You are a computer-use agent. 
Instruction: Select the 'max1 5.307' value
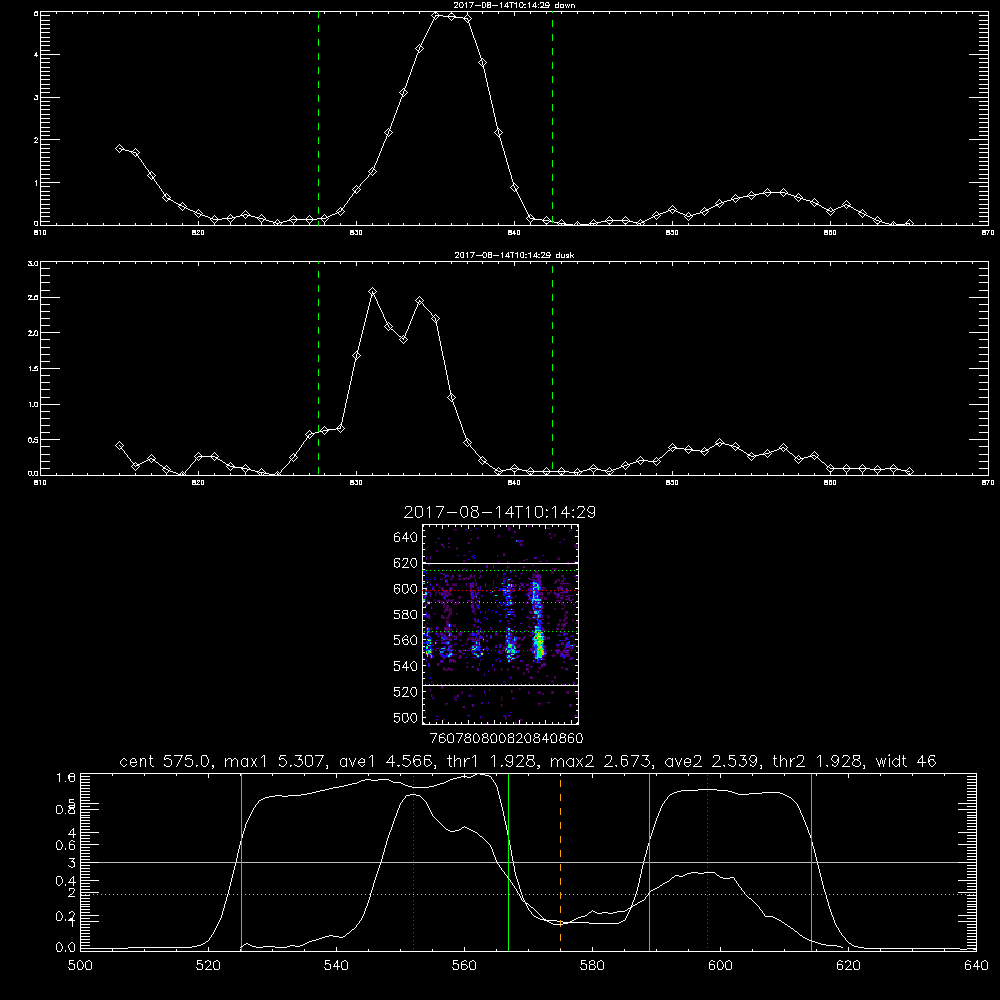pyautogui.click(x=273, y=761)
